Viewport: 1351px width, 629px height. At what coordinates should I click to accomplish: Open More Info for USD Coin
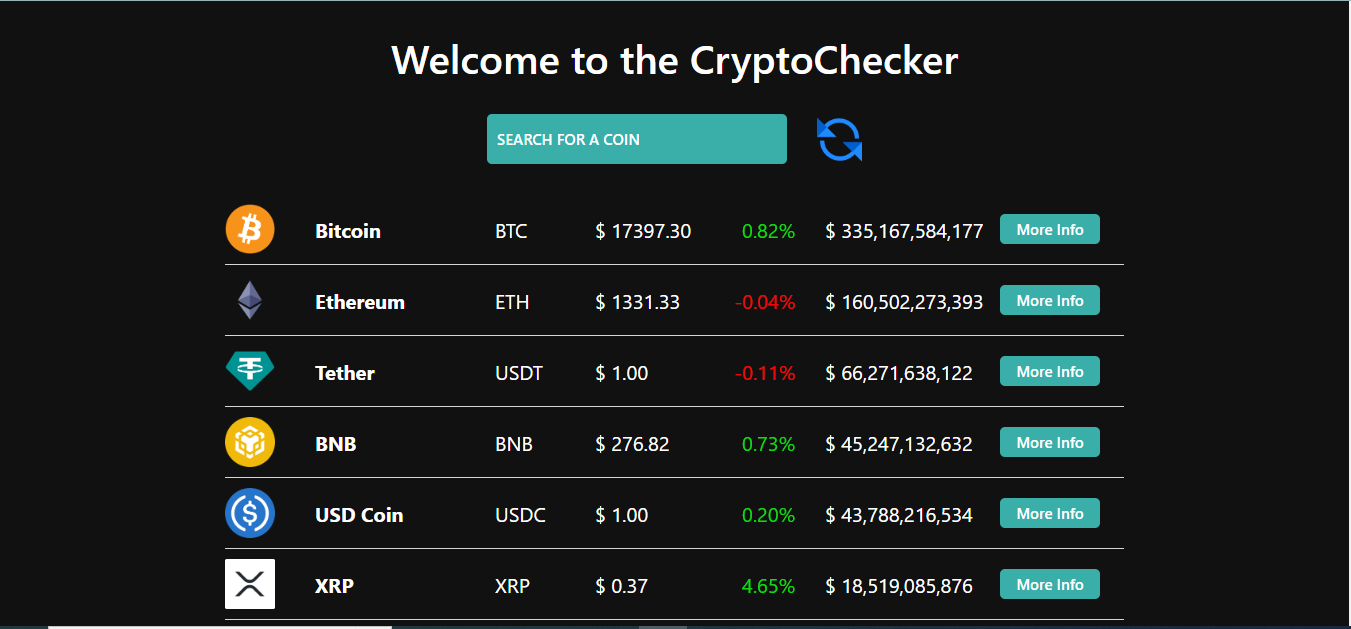[x=1049, y=513]
